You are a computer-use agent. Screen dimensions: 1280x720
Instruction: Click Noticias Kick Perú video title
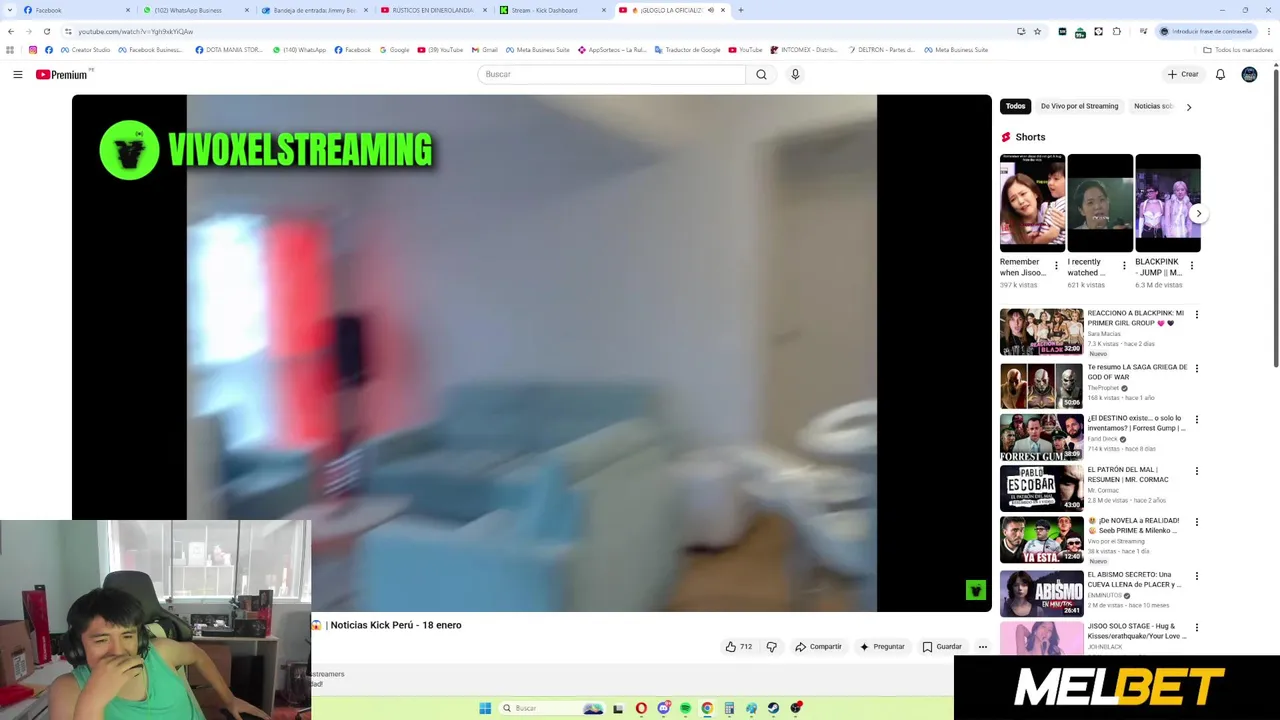click(386, 625)
